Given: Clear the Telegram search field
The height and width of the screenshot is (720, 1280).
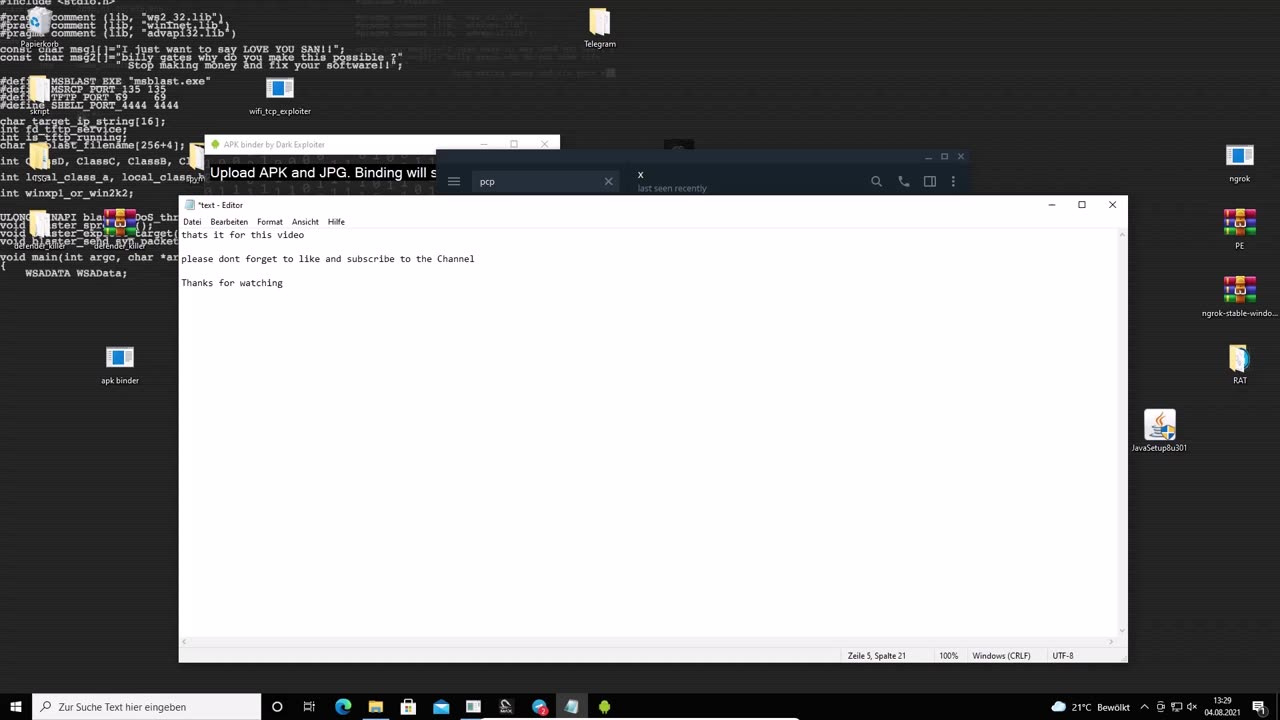Looking at the screenshot, I should pos(608,181).
